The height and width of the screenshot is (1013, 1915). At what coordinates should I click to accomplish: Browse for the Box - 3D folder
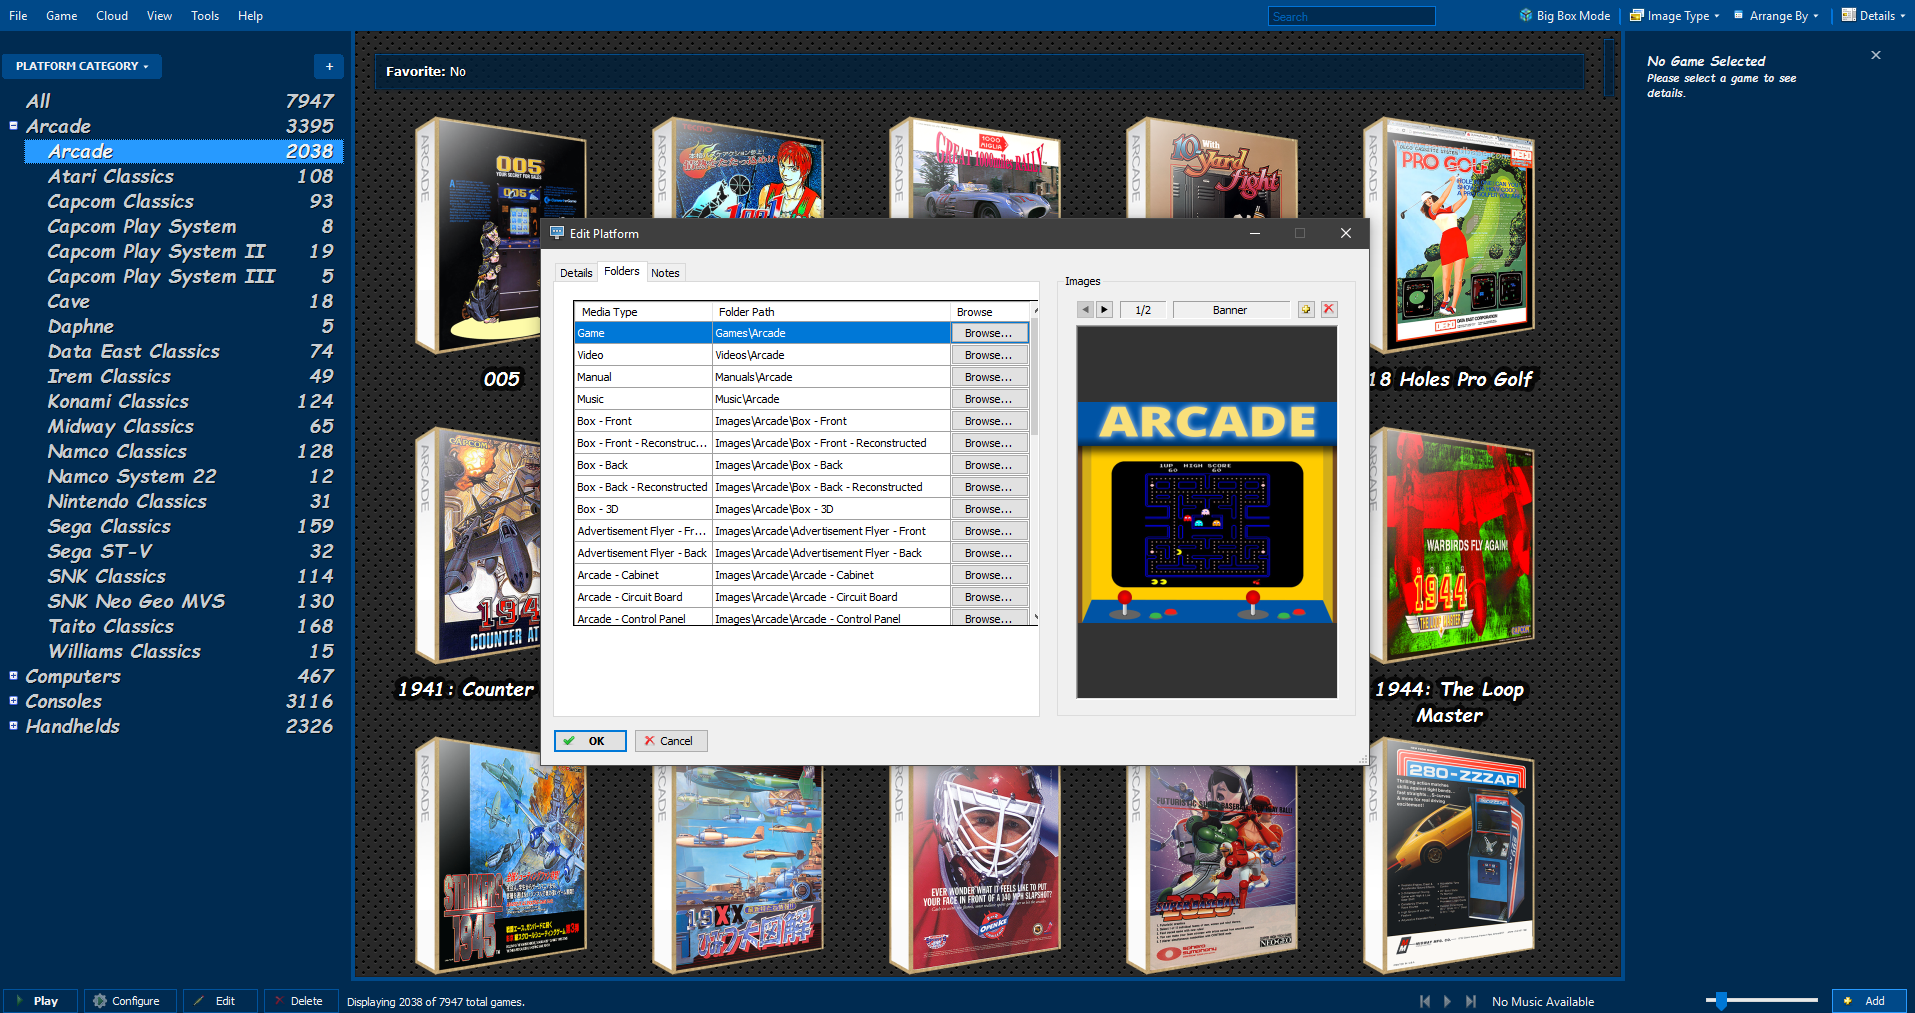(x=988, y=509)
